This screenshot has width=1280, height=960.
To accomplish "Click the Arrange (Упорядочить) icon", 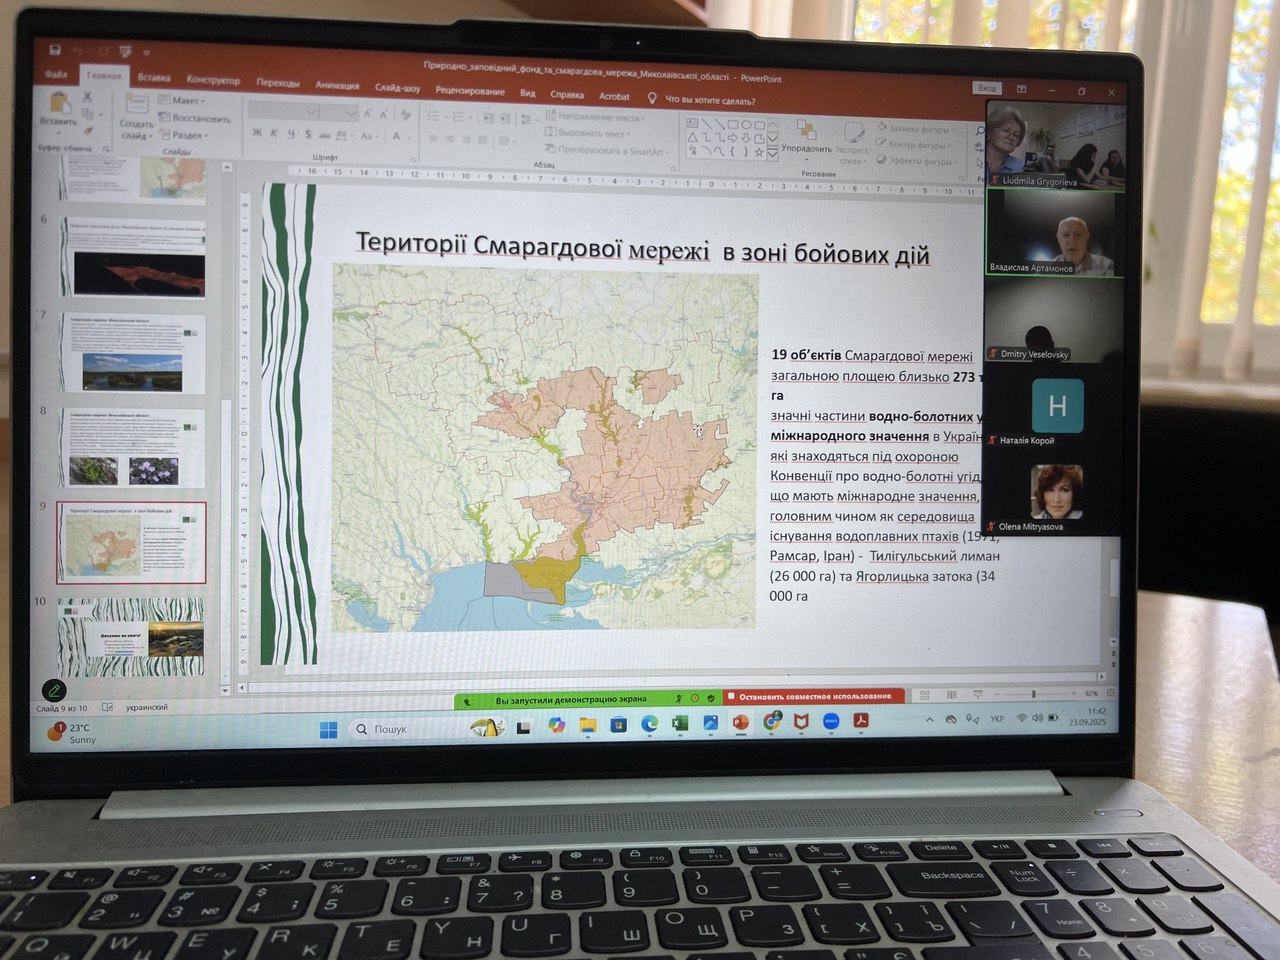I will 806,130.
